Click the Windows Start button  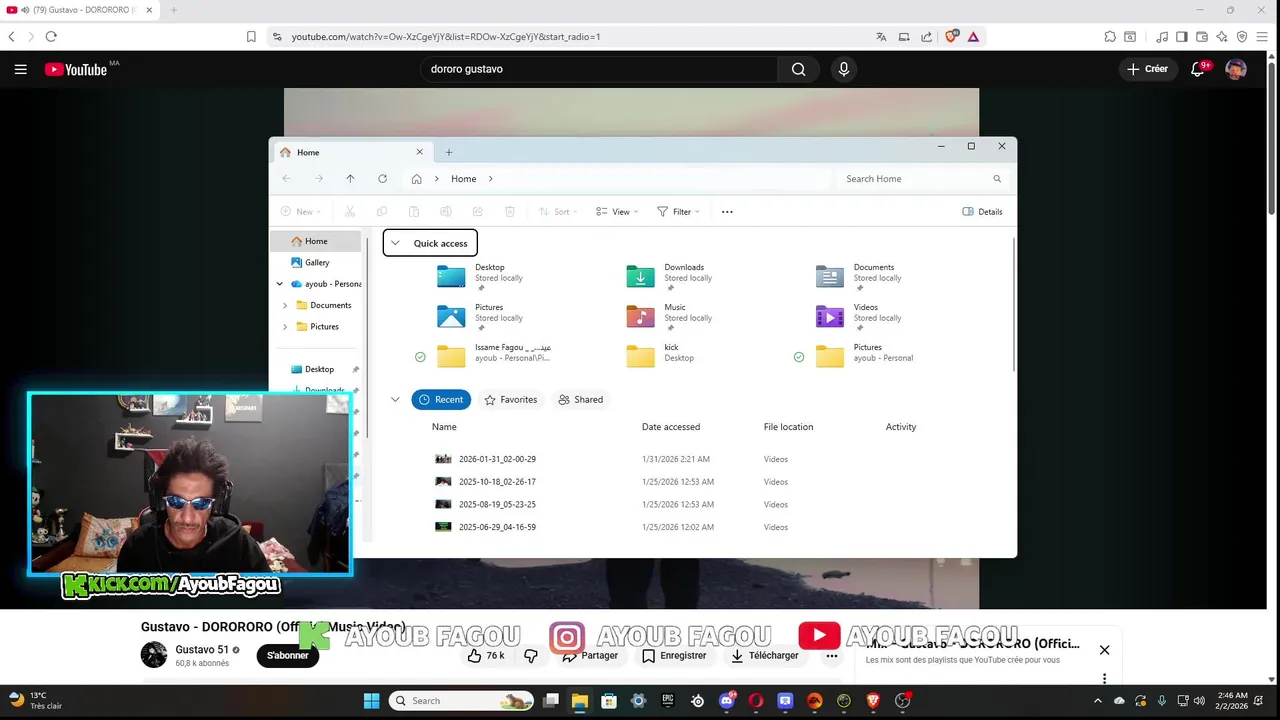371,701
